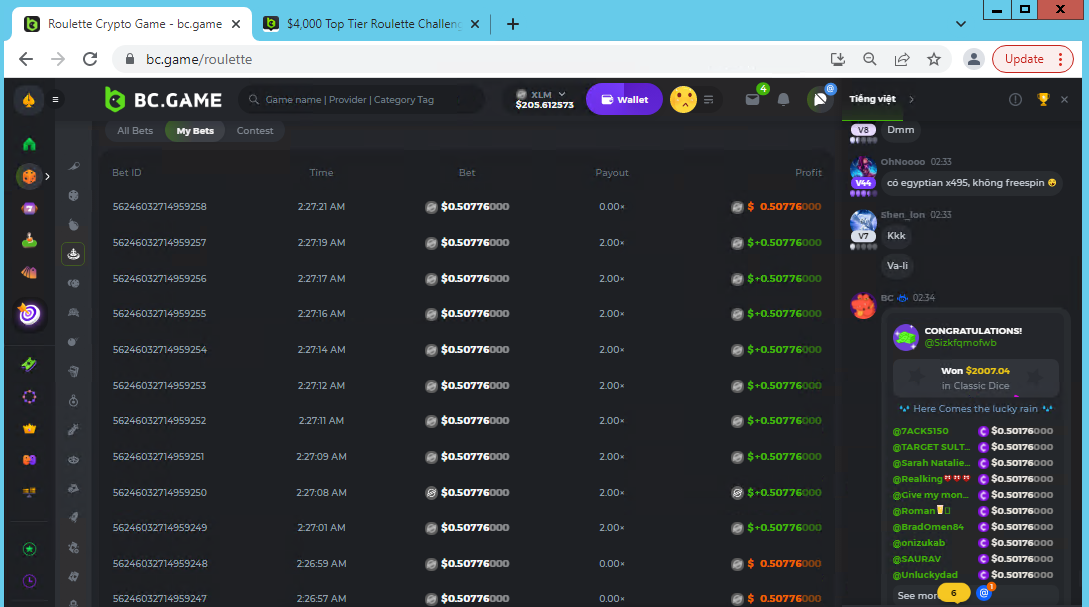The height and width of the screenshot is (607, 1089).
Task: Toggle the chat panel icon
Action: click(x=820, y=99)
